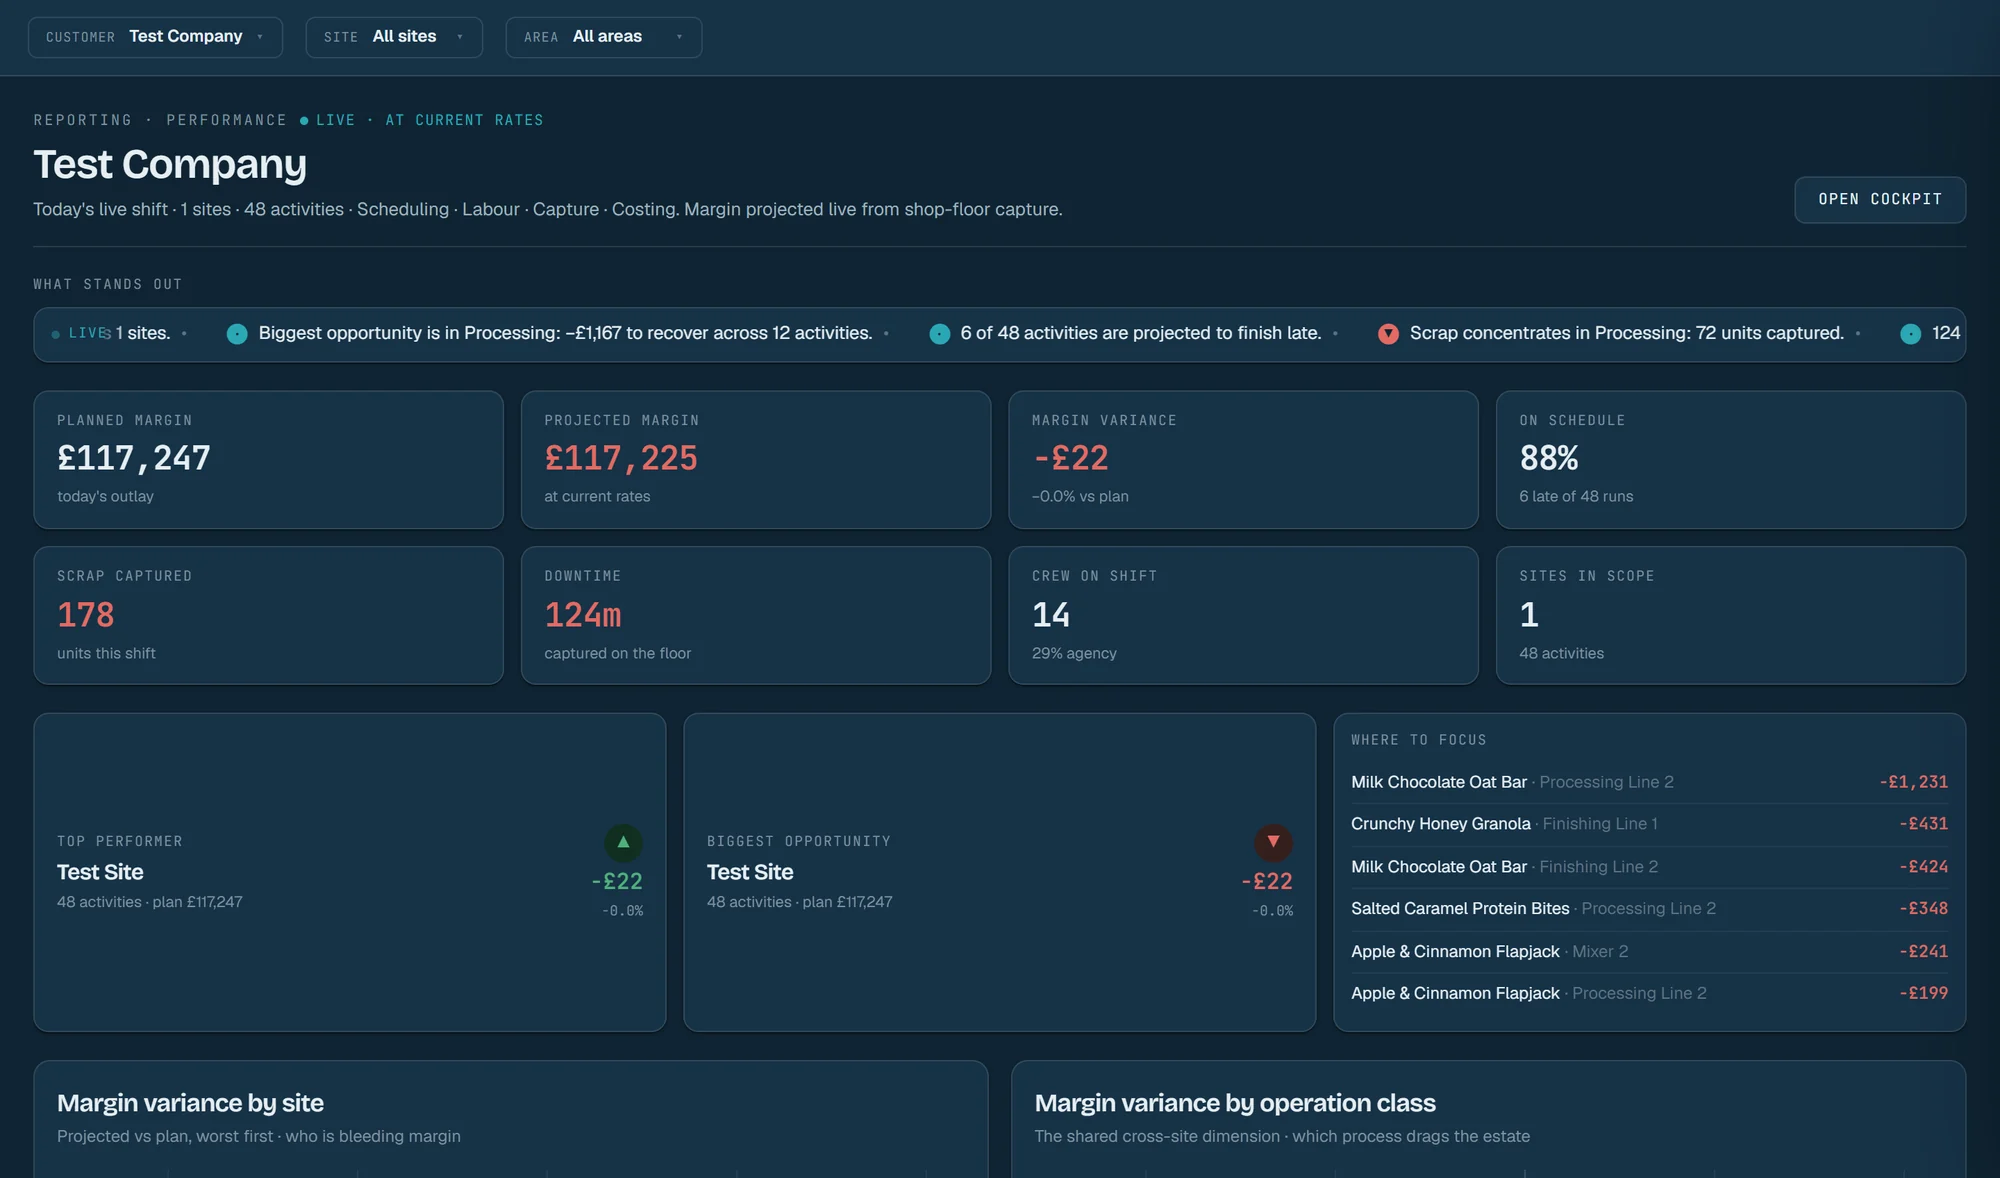
Task: Click red down-arrow icon in Biggest Opportunity card
Action: coord(1273,842)
